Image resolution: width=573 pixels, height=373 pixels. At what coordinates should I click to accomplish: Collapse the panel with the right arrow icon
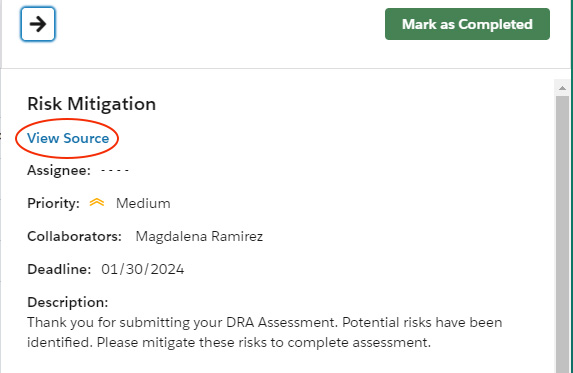[38, 24]
